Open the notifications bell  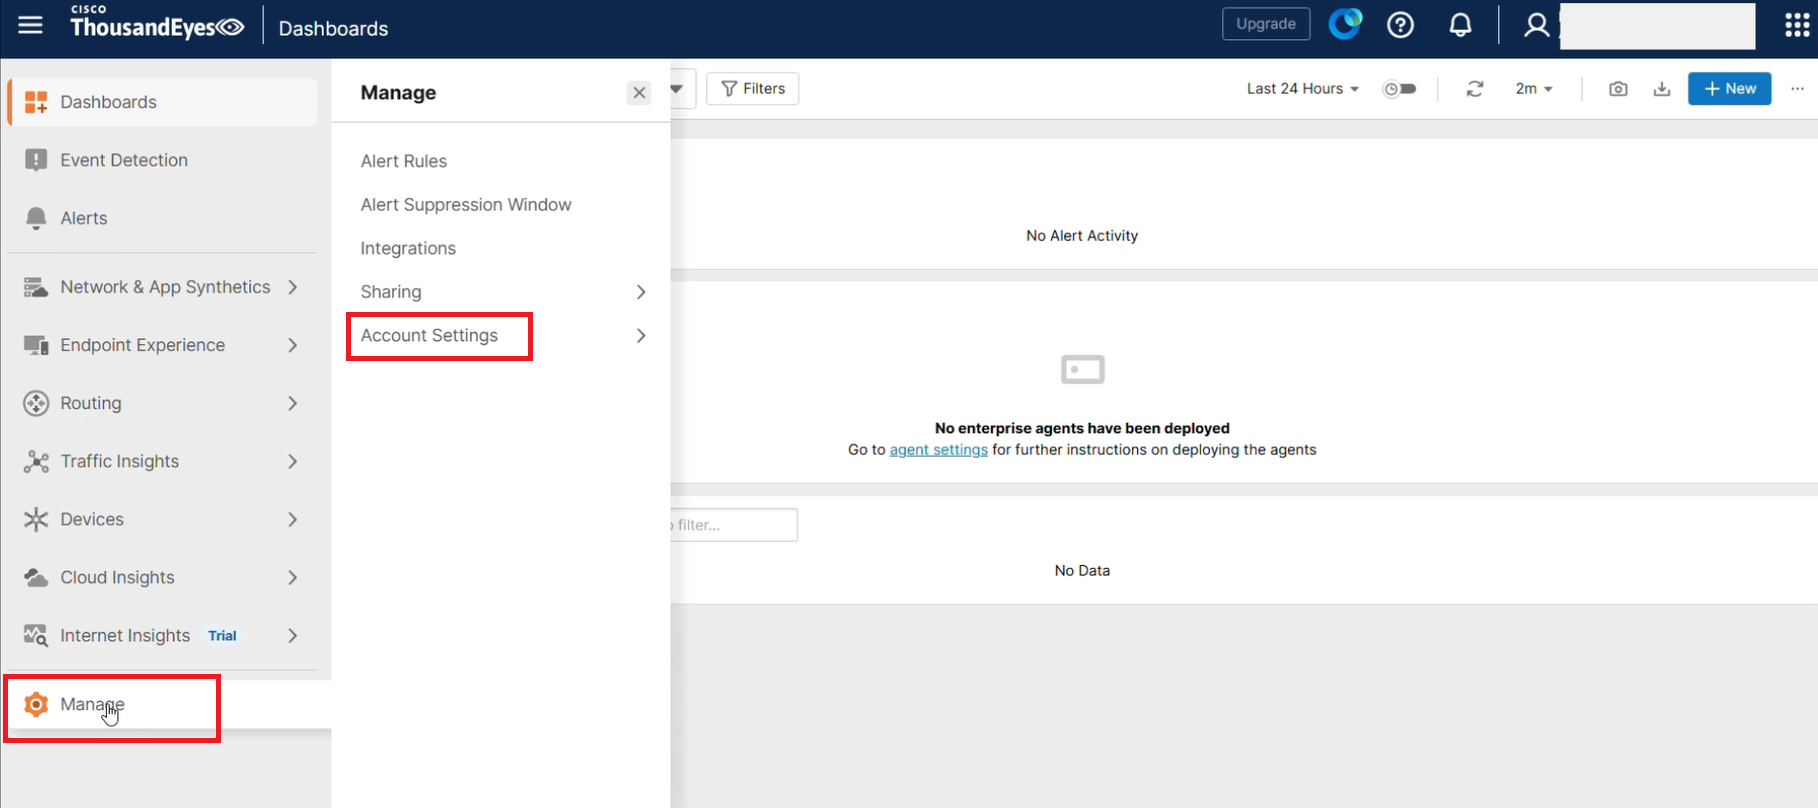(x=1460, y=25)
